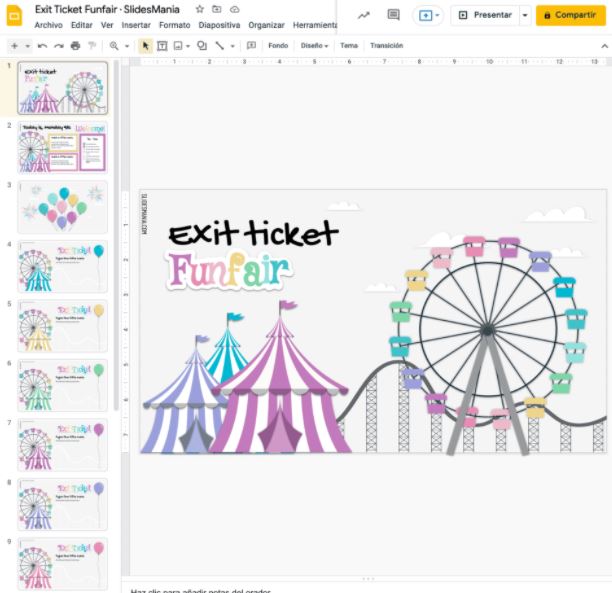Add a new slide with plus icon
This screenshot has width=612, height=593.
[x=14, y=46]
